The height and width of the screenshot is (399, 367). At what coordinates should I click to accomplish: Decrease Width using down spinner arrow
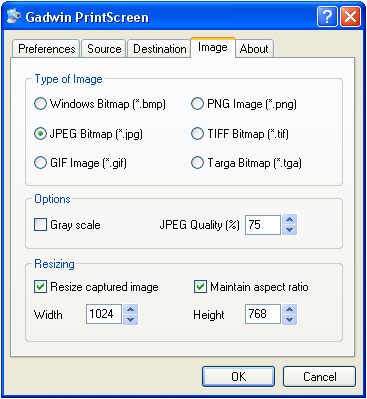click(131, 319)
